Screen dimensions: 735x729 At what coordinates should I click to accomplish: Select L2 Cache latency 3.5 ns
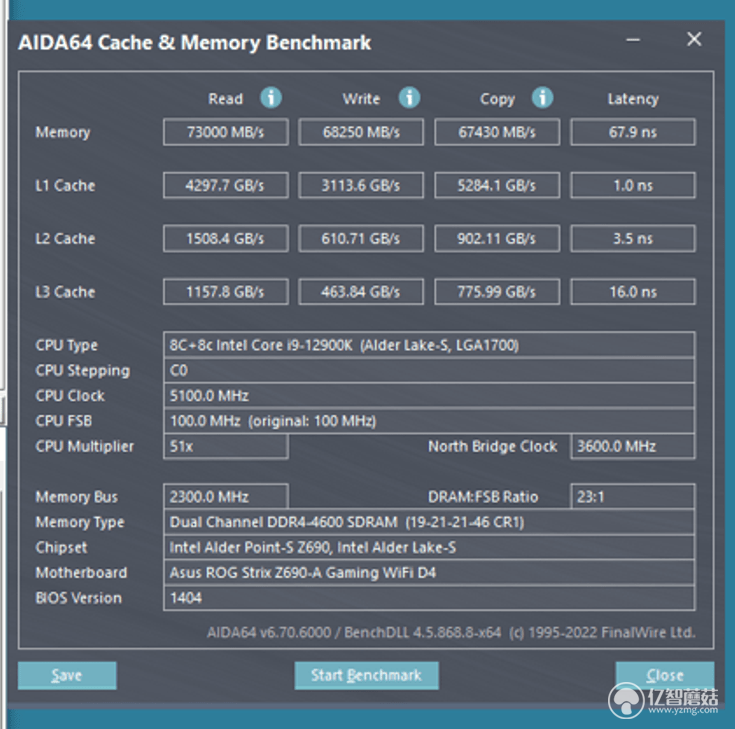tap(633, 239)
